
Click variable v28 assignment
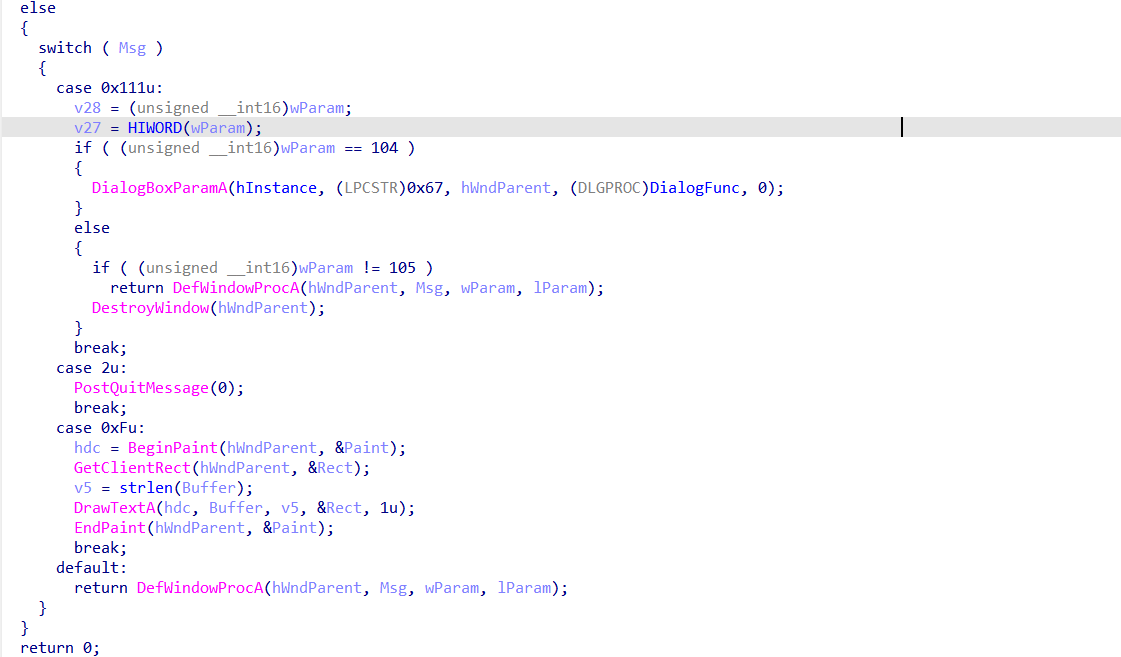(x=87, y=108)
